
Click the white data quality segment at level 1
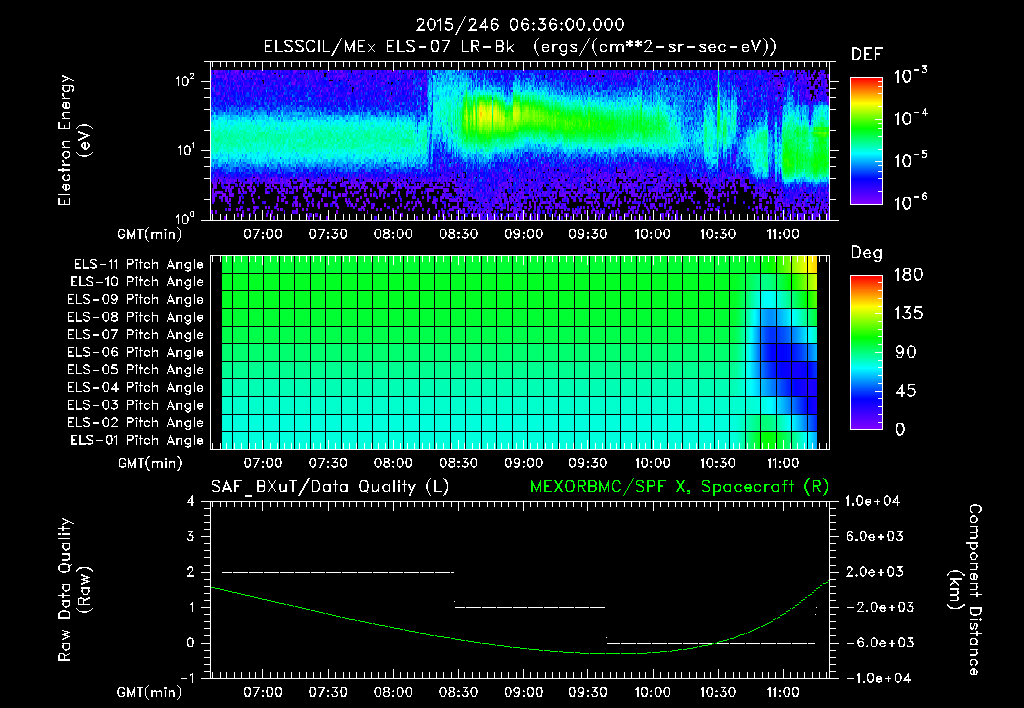point(530,607)
